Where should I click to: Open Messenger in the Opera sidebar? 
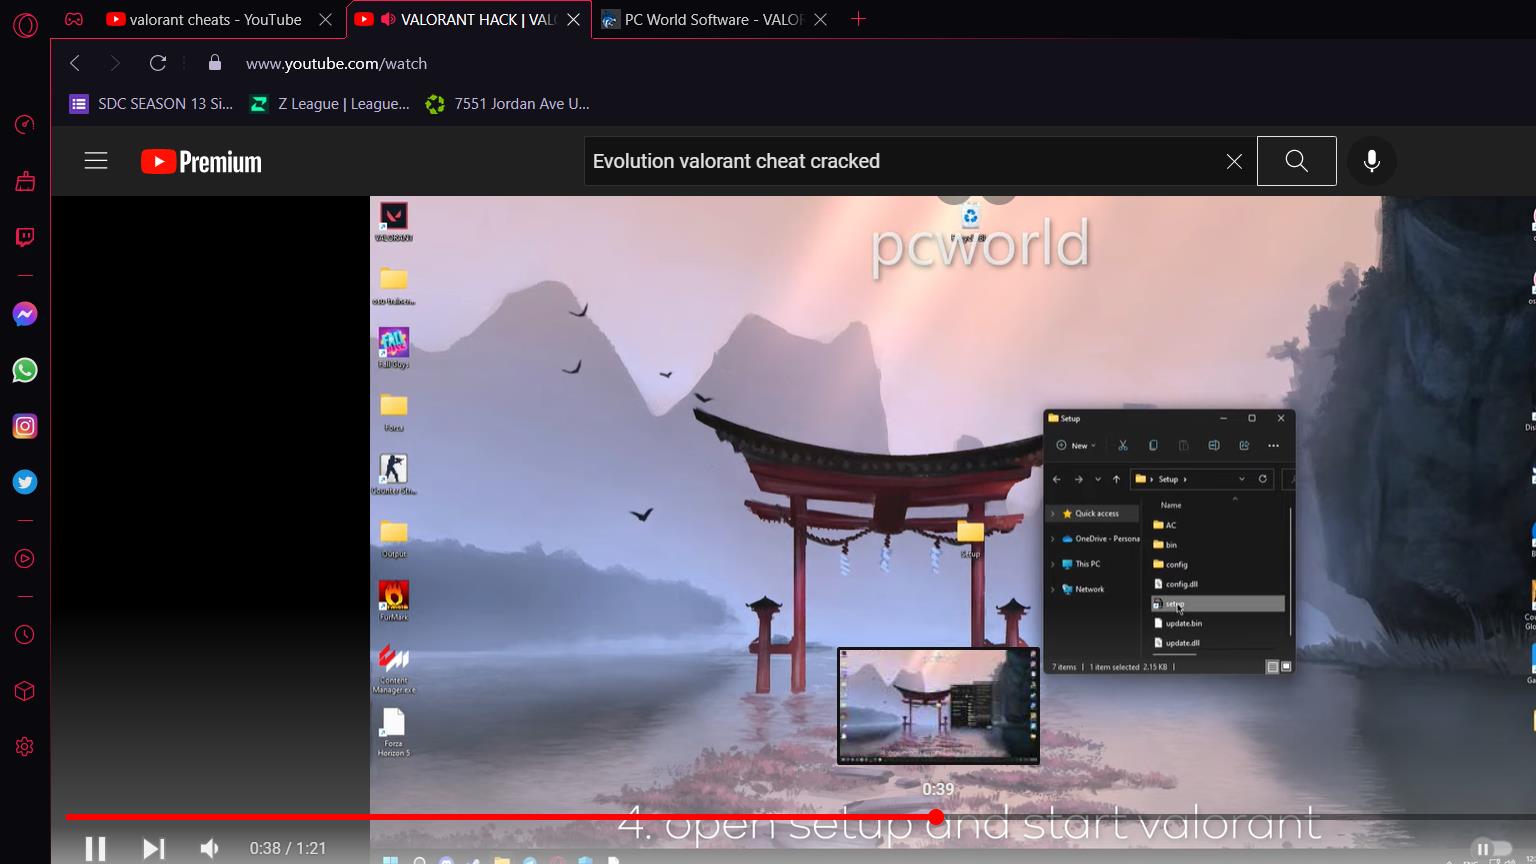tap(25, 315)
